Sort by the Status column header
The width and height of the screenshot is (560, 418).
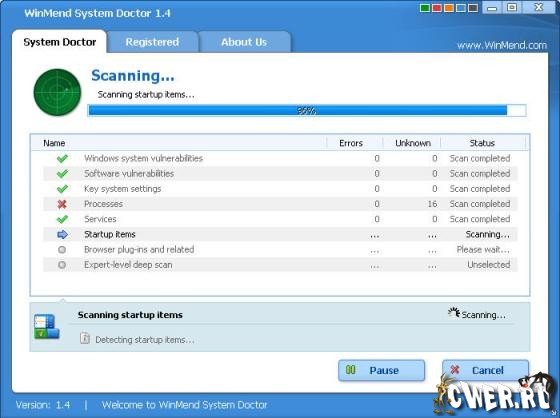482,143
